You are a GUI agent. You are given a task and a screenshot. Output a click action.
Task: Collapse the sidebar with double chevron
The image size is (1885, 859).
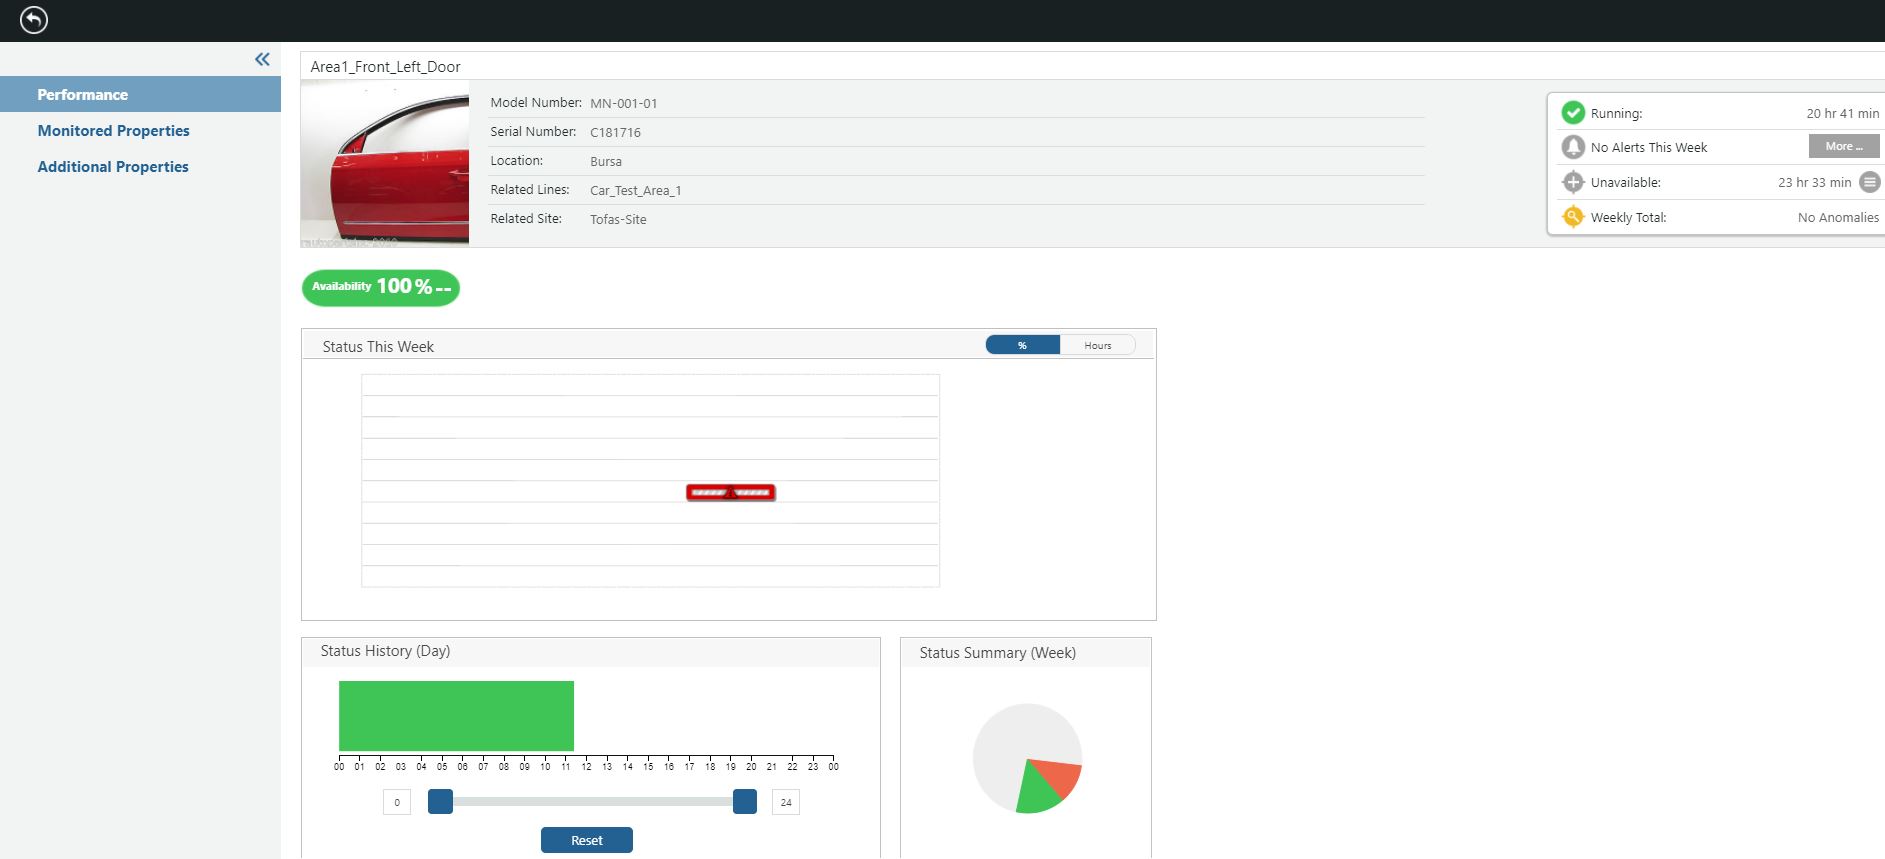(x=262, y=59)
